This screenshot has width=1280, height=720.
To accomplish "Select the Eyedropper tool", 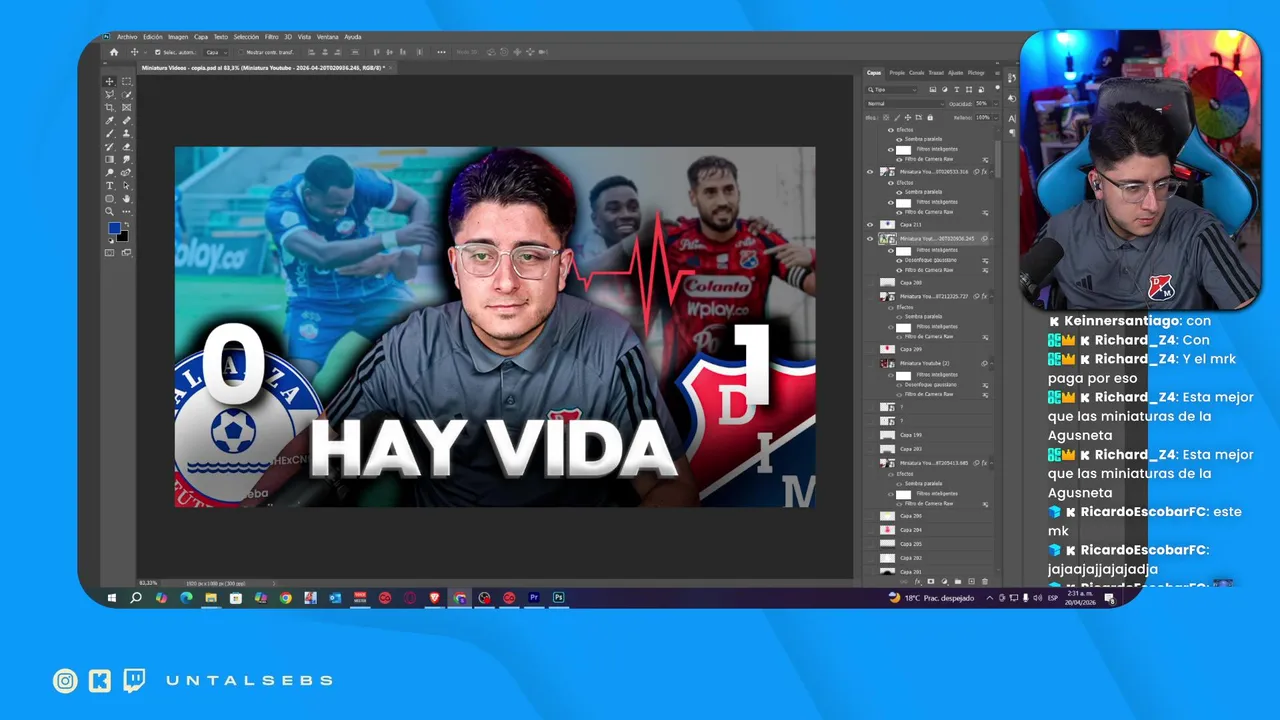I will (x=109, y=120).
